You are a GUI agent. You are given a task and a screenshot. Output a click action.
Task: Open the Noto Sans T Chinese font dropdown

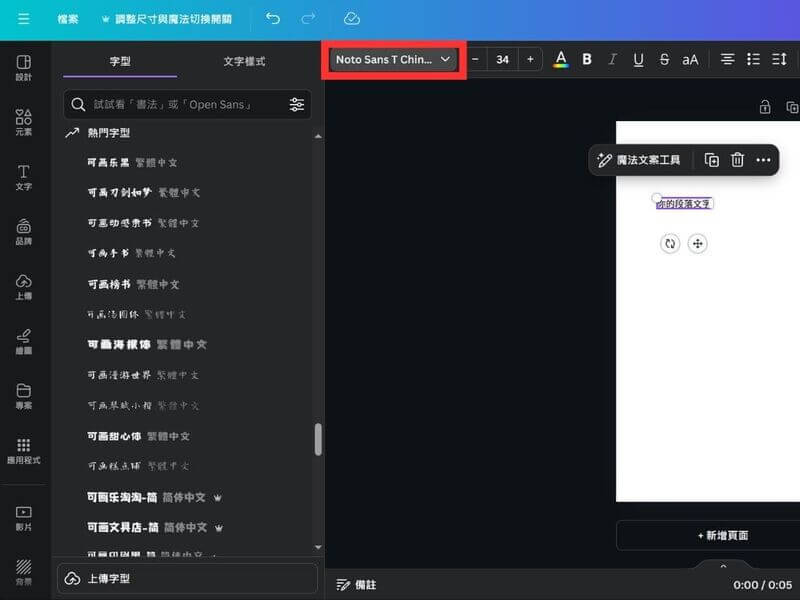(x=394, y=60)
